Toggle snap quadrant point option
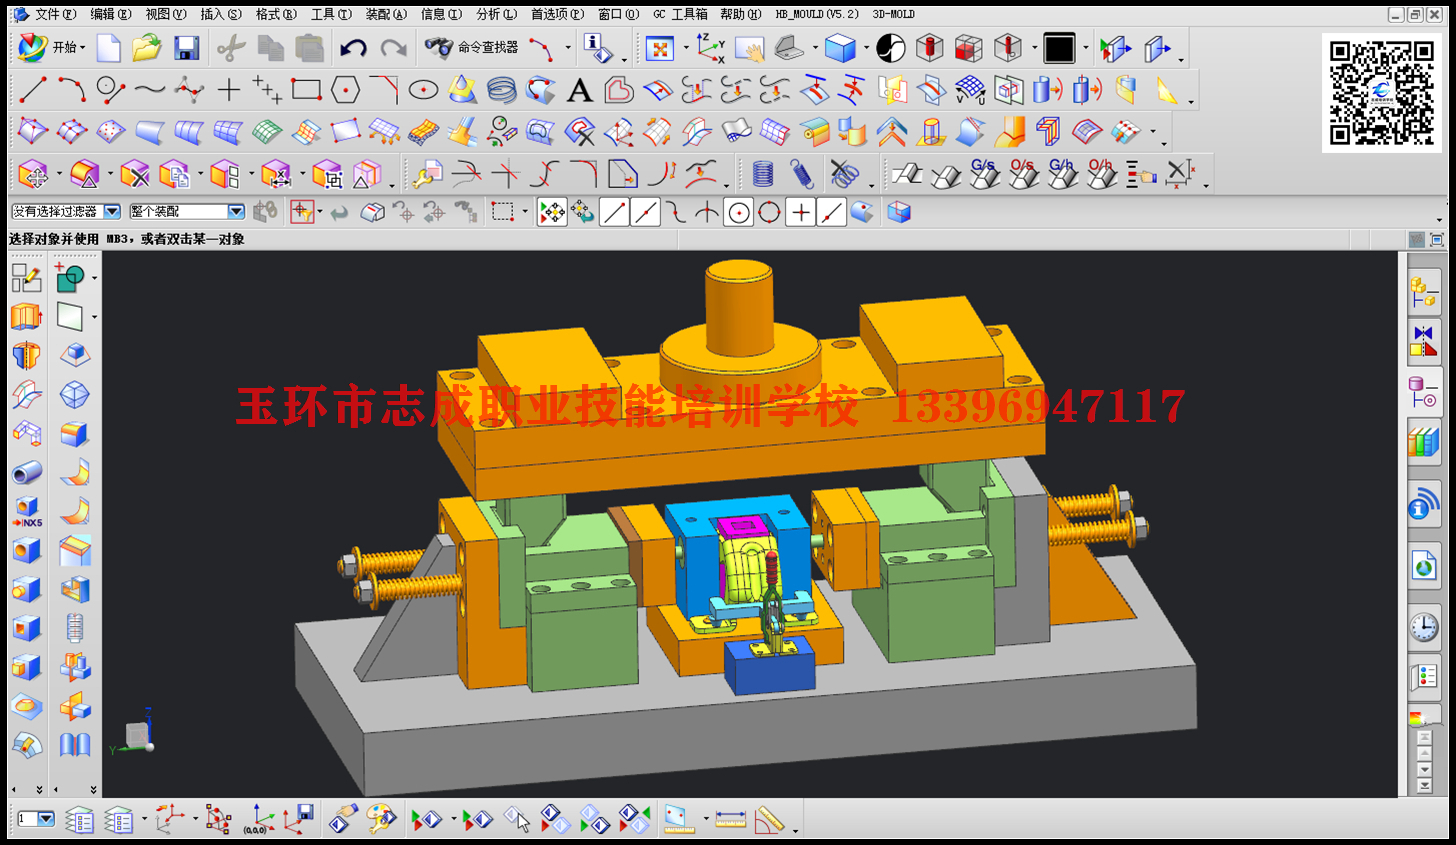This screenshot has height=845, width=1456. click(x=769, y=212)
